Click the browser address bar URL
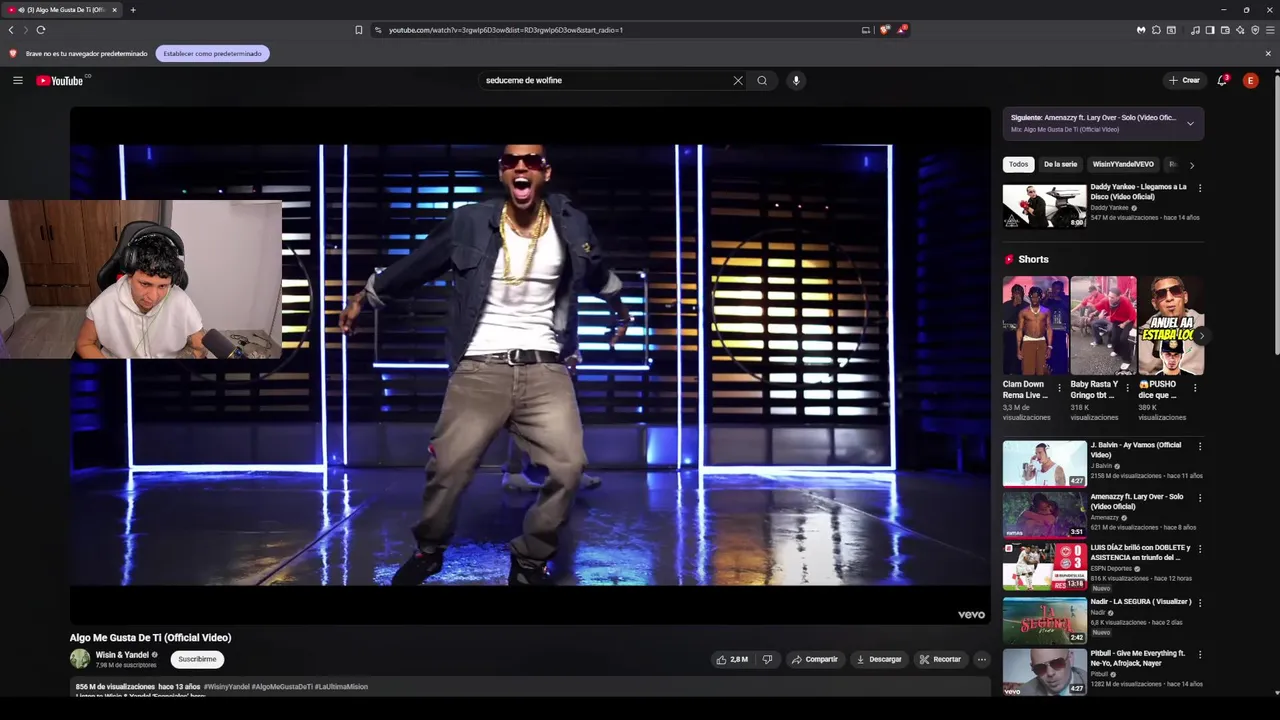The height and width of the screenshot is (720, 1280). (506, 30)
